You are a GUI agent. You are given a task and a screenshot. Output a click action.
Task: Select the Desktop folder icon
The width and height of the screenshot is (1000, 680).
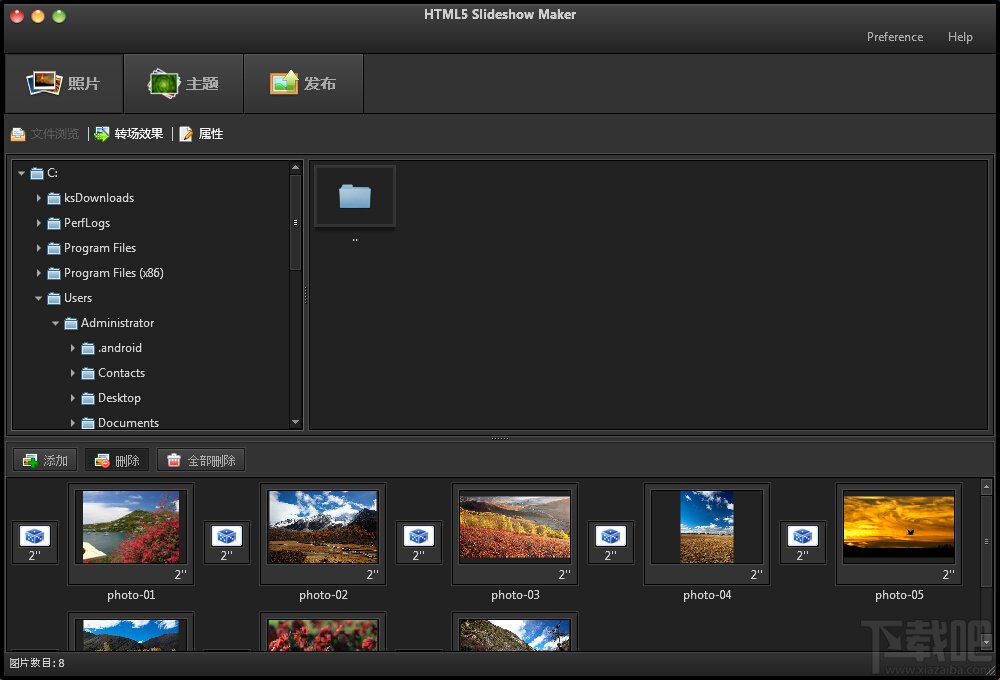tap(88, 398)
